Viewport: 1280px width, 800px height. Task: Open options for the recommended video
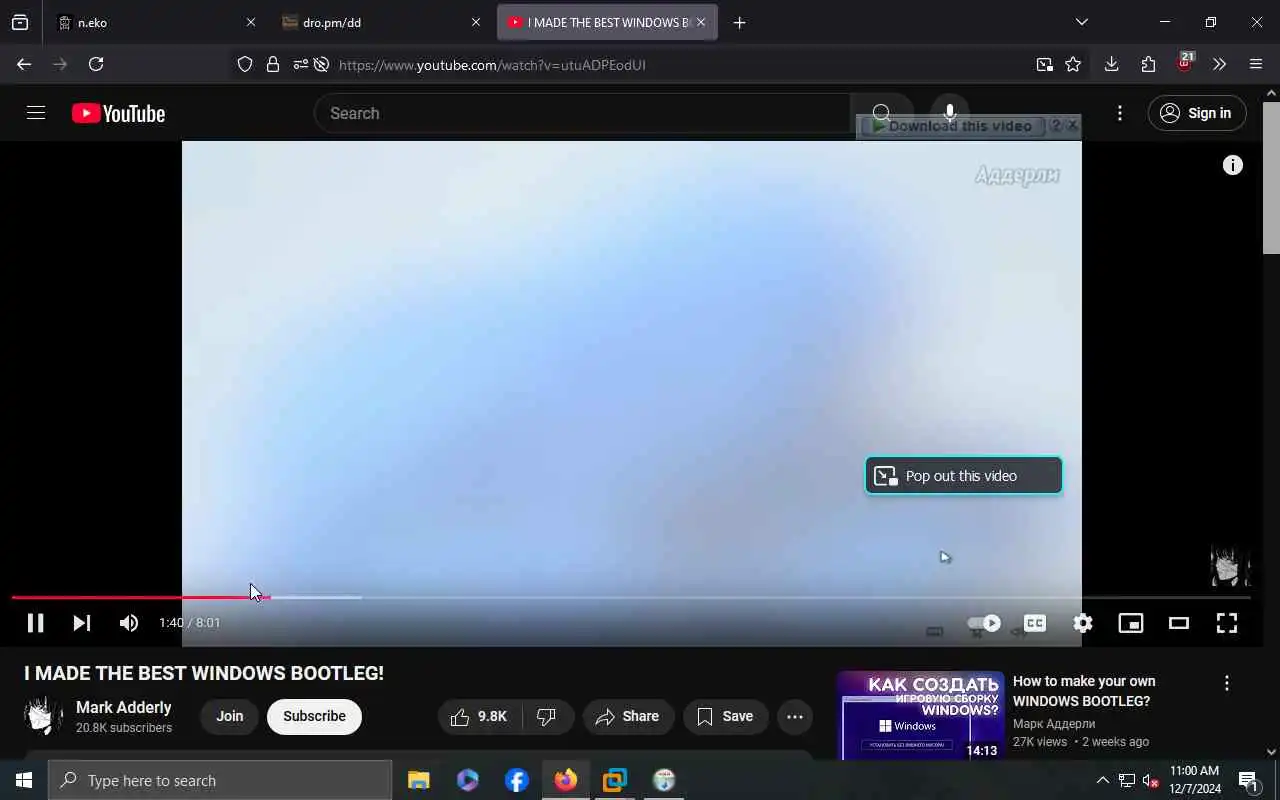point(1227,683)
